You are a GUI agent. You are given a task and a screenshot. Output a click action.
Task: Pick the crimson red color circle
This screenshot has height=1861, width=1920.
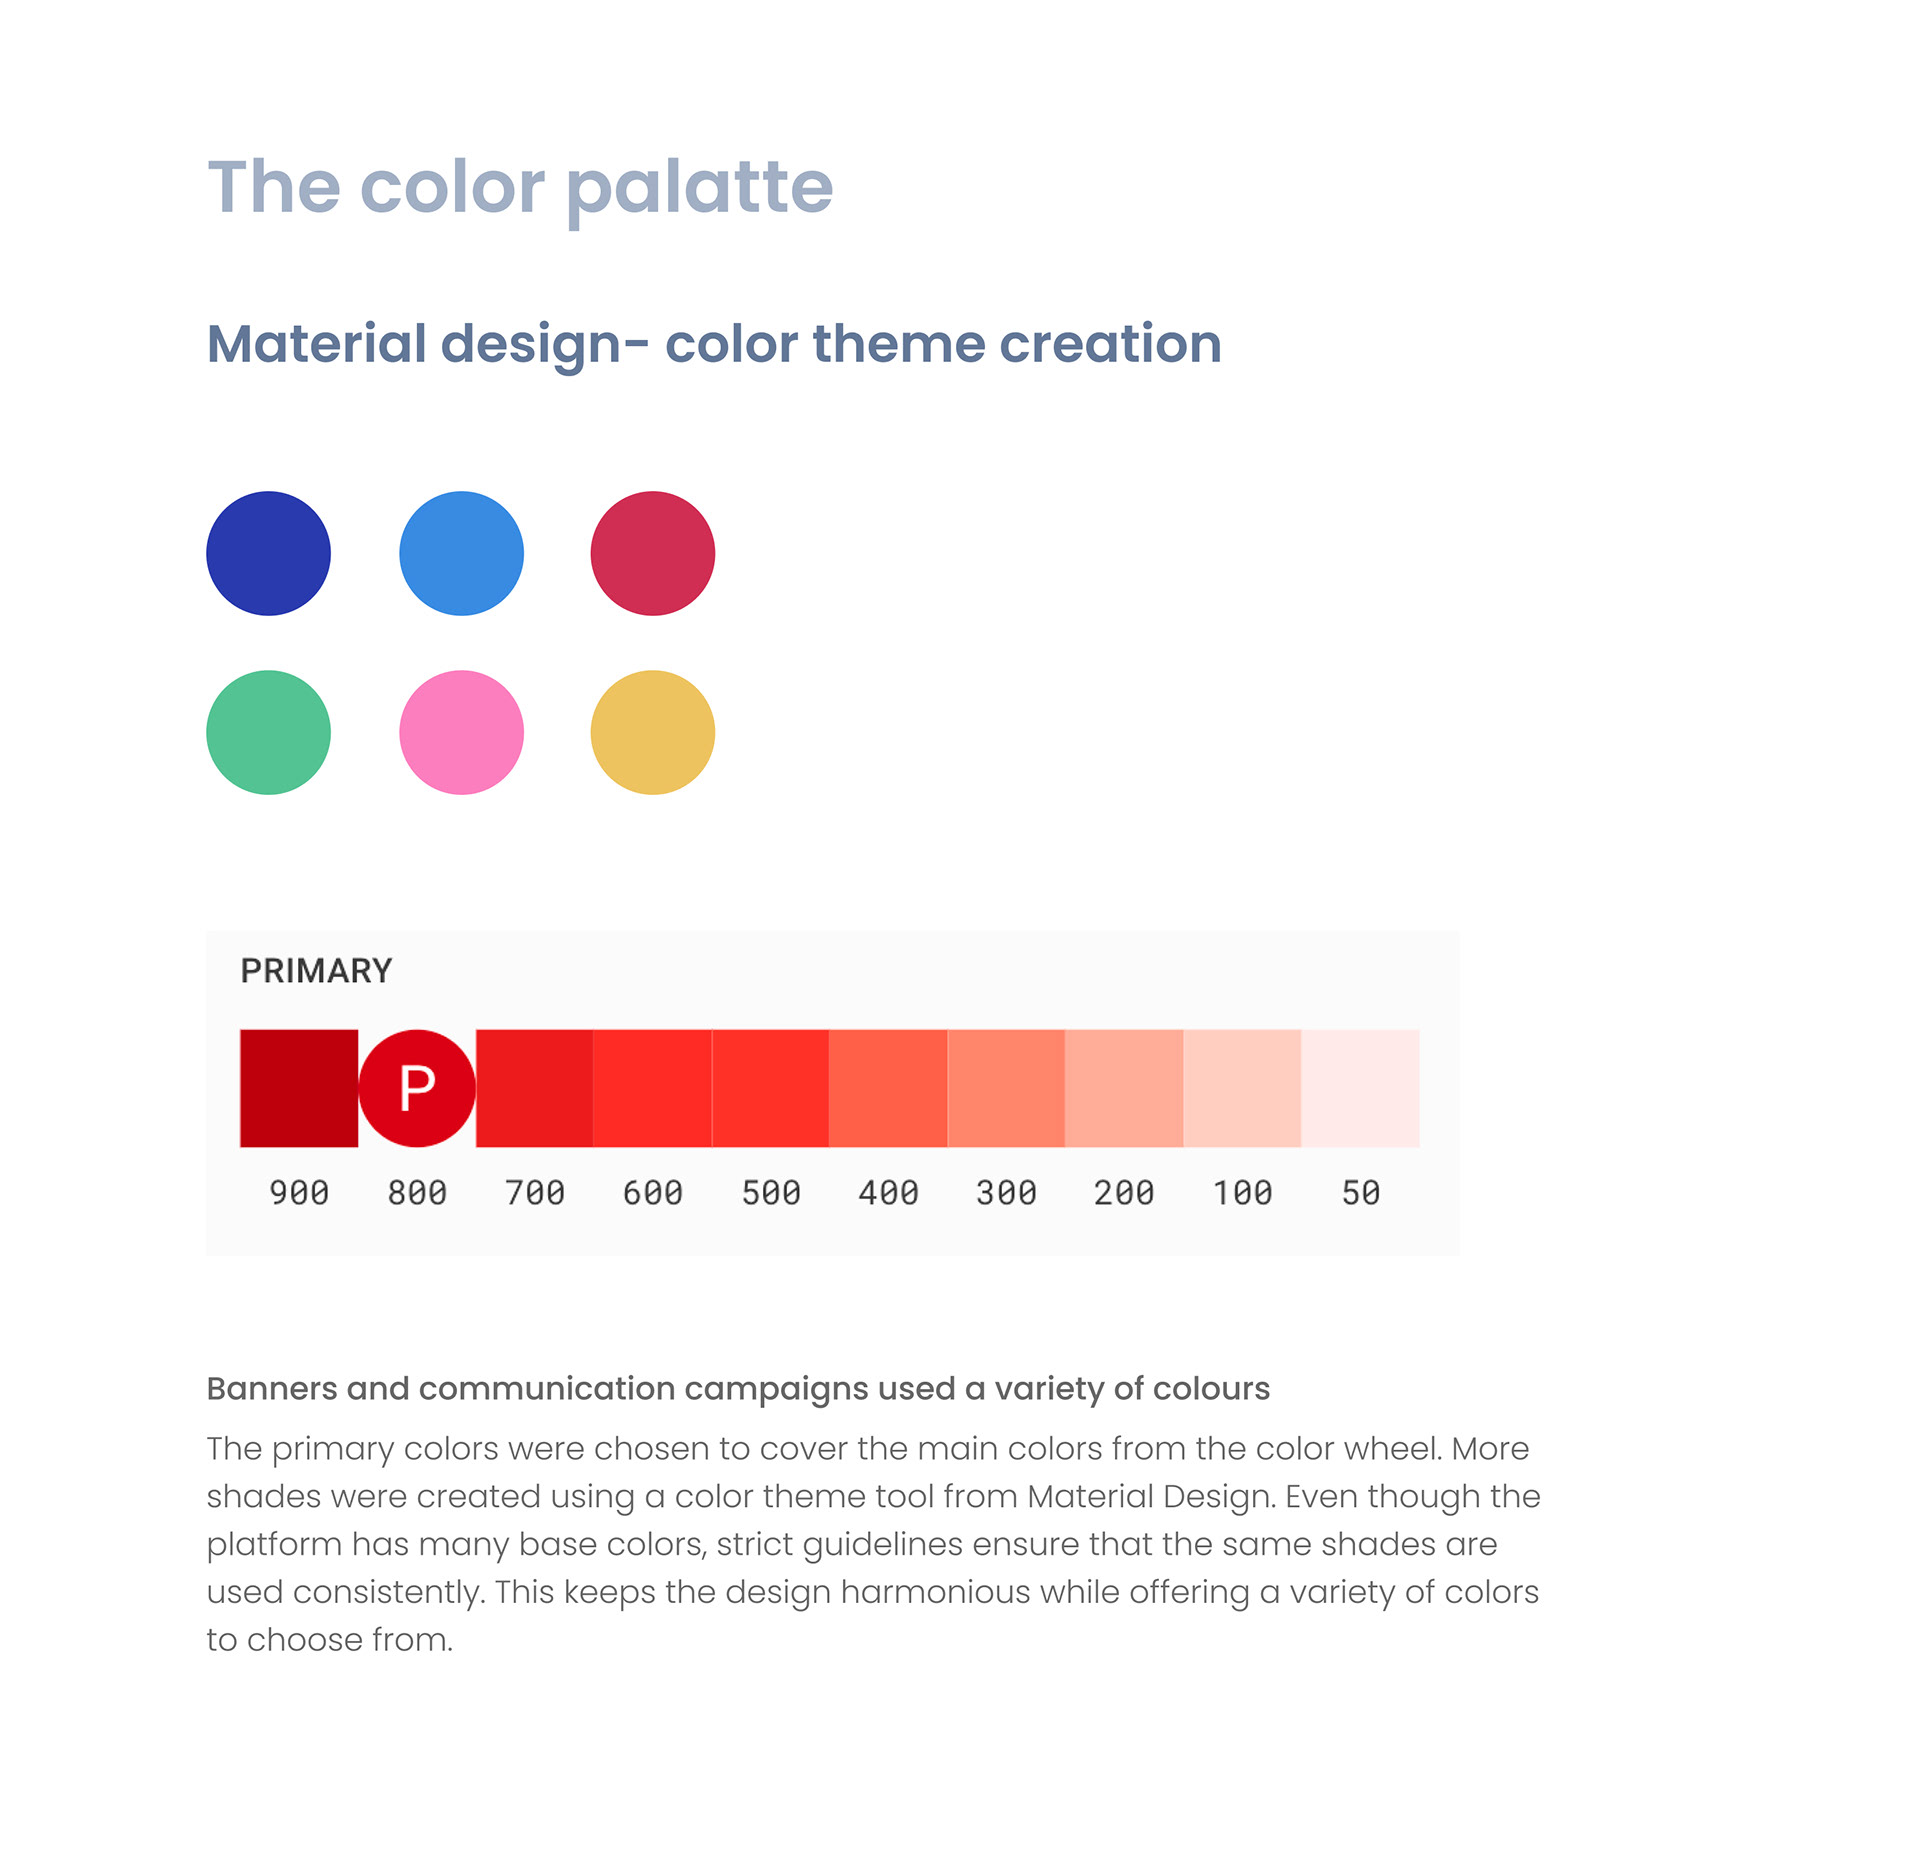(x=653, y=553)
